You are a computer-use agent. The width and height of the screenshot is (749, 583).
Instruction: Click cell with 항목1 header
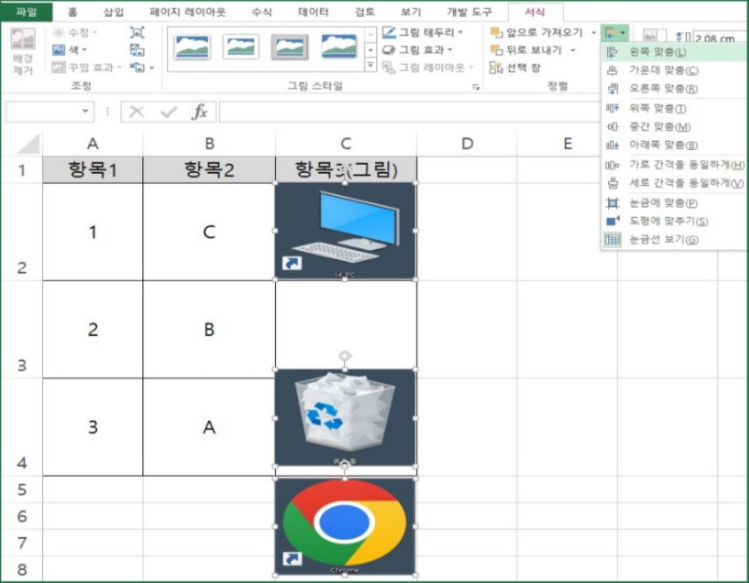(93, 170)
